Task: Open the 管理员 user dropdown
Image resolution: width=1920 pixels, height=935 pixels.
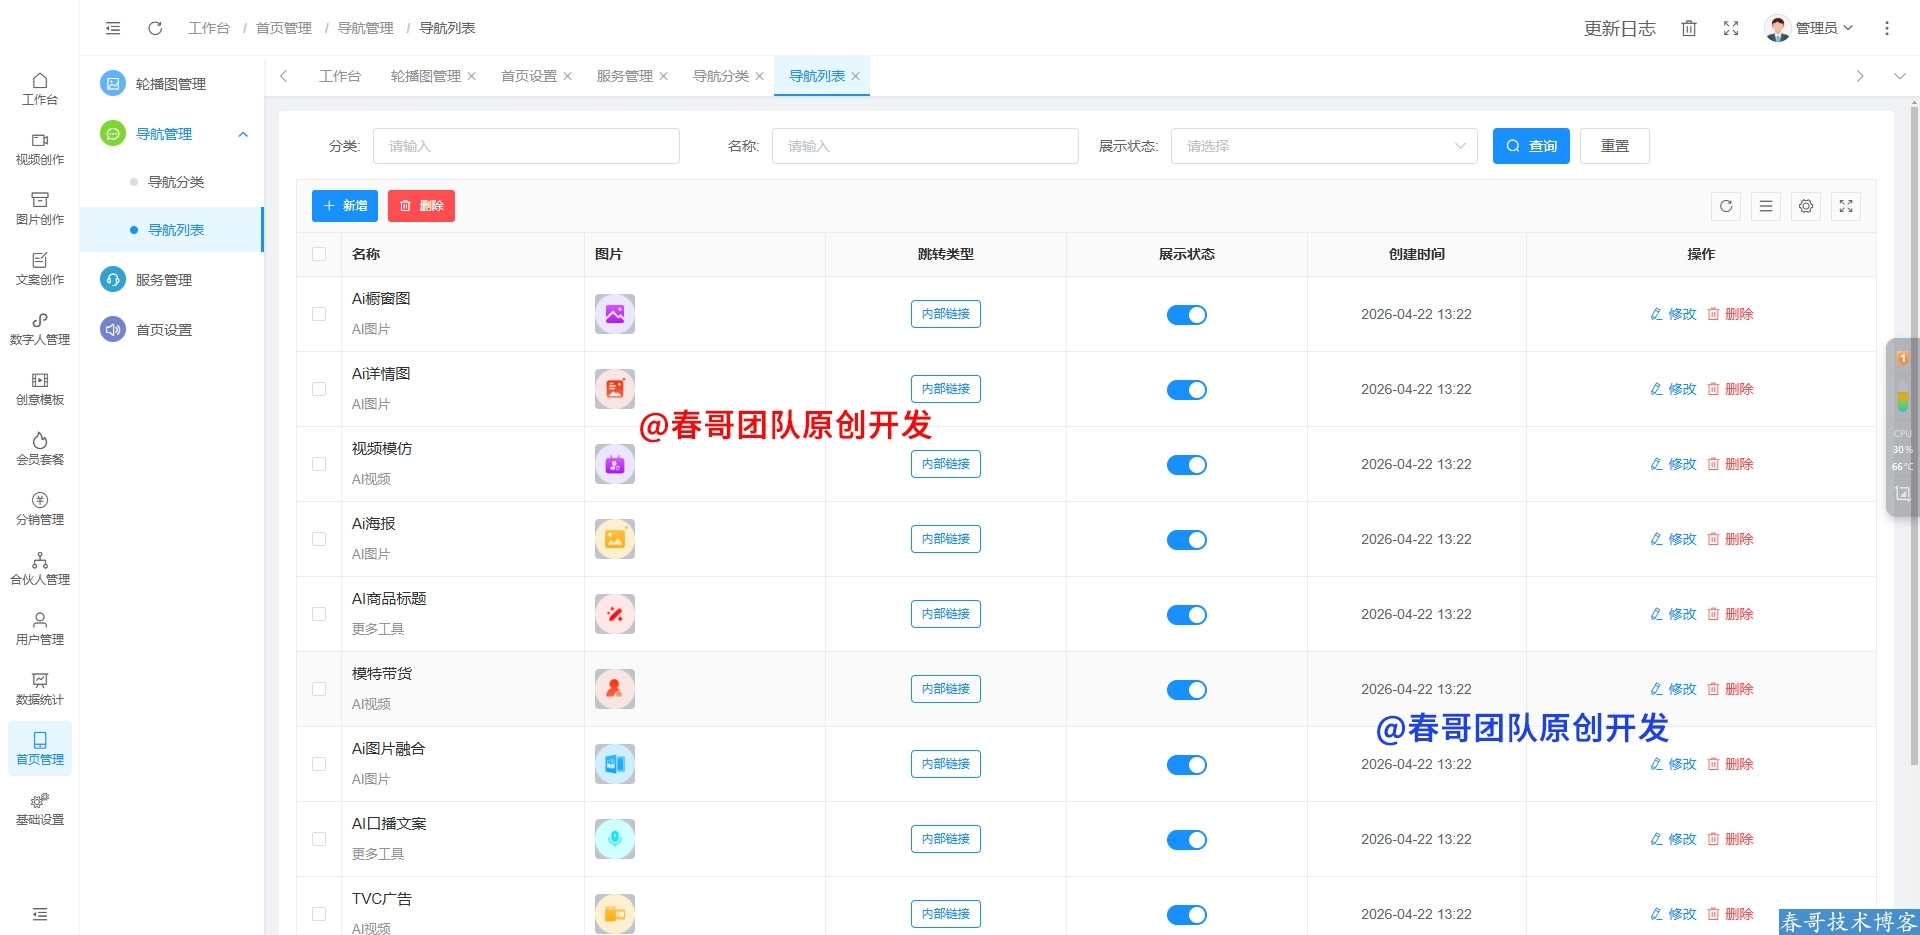Action: [x=1810, y=28]
